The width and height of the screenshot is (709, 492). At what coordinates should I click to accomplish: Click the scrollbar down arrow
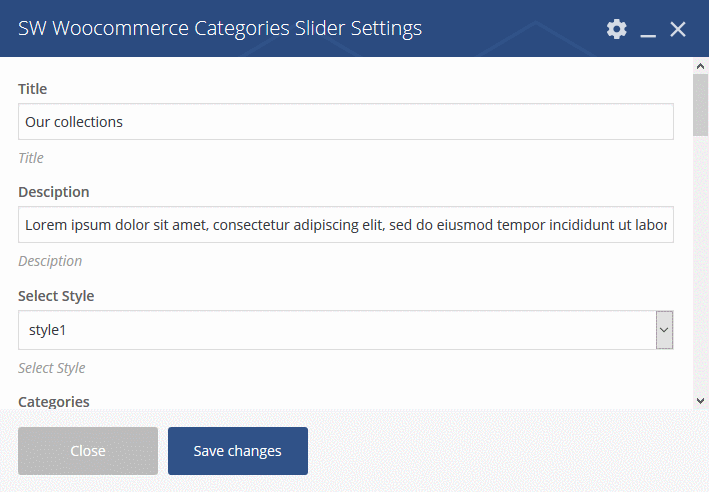tap(700, 401)
